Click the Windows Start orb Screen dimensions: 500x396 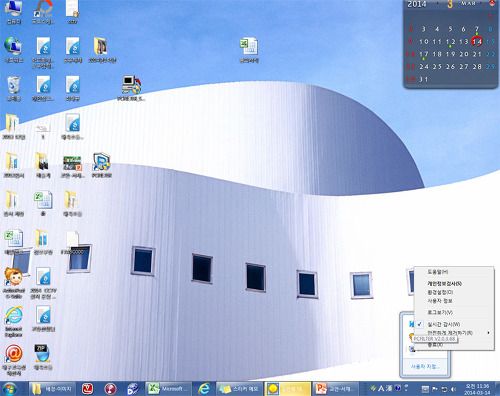coord(10,389)
